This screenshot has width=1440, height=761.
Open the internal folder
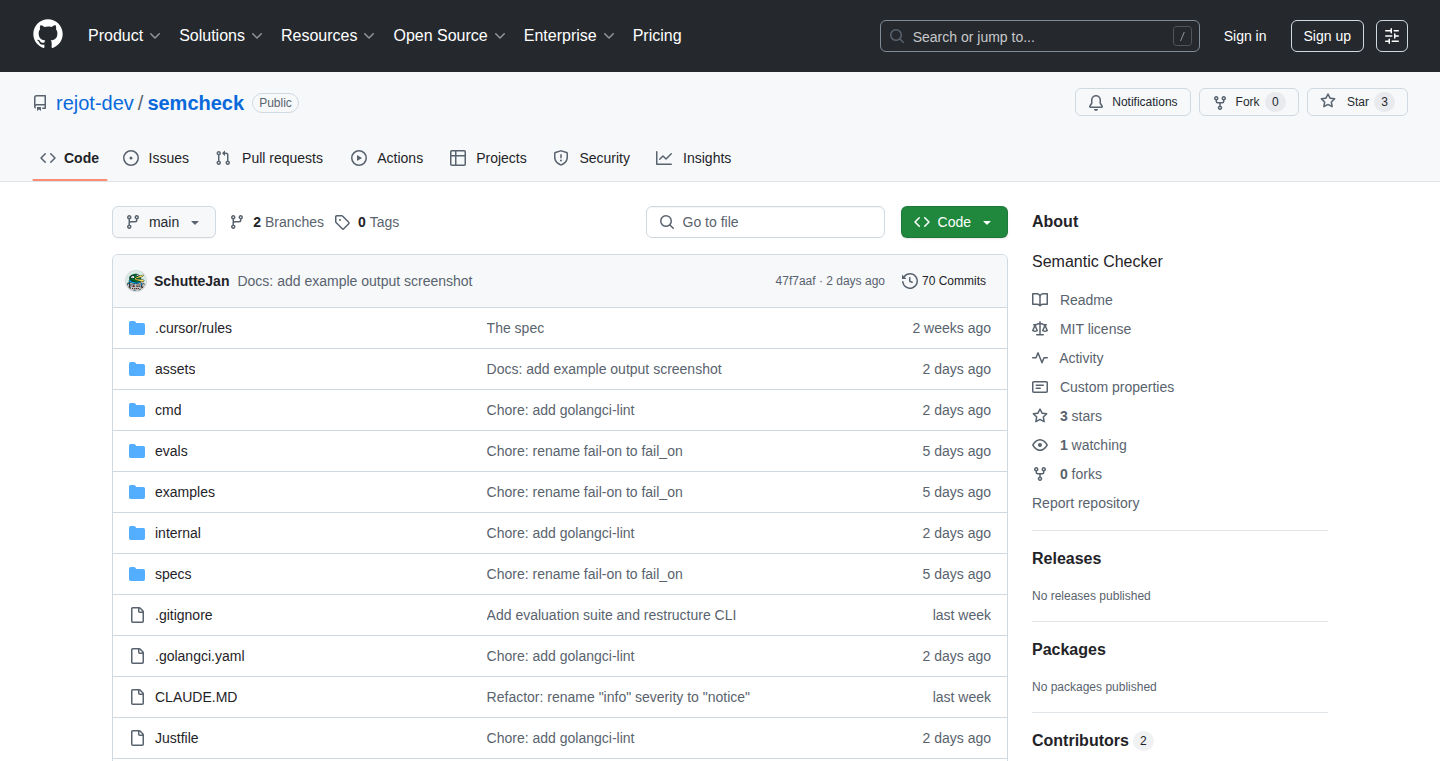(178, 533)
